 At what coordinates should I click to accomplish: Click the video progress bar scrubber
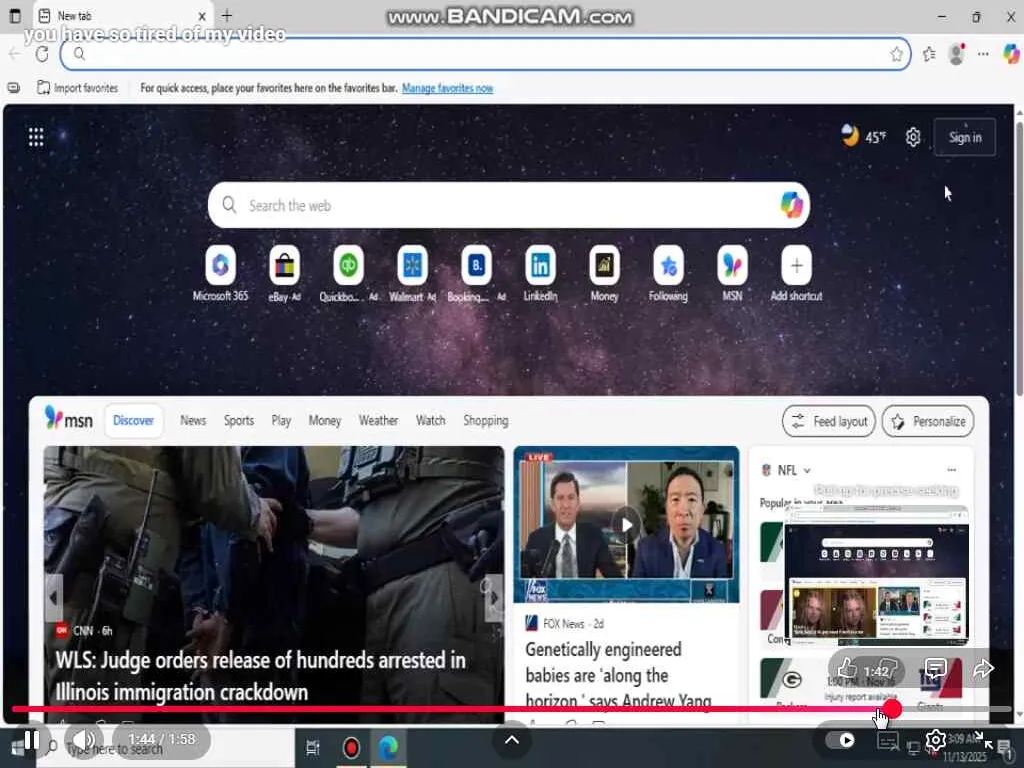(x=892, y=709)
